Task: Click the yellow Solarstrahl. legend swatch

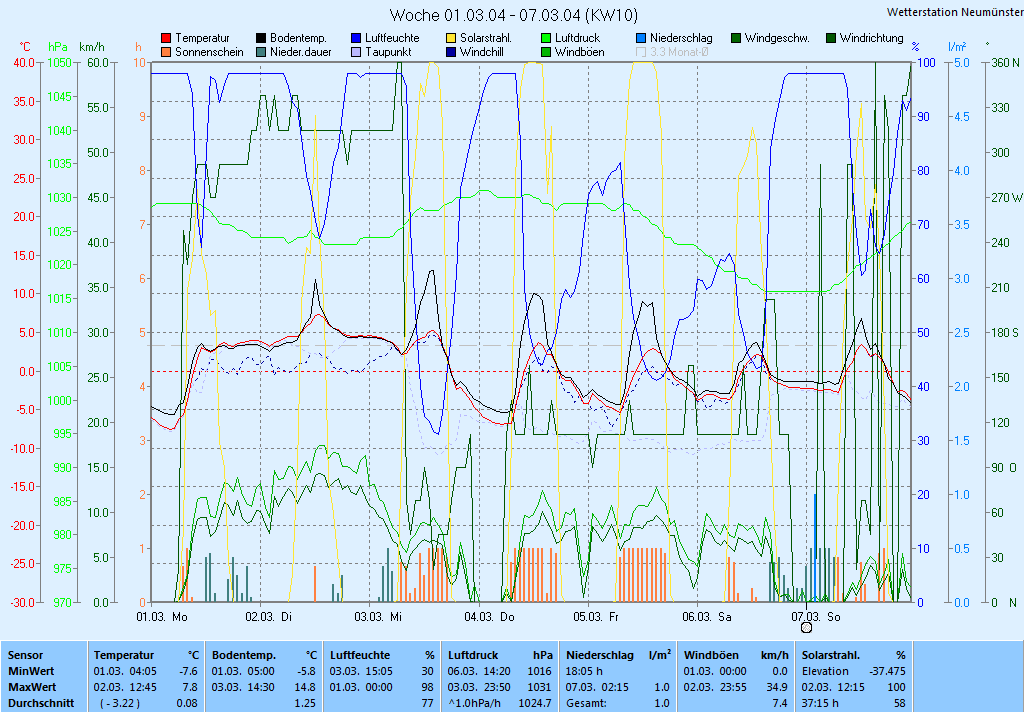Action: pyautogui.click(x=451, y=39)
